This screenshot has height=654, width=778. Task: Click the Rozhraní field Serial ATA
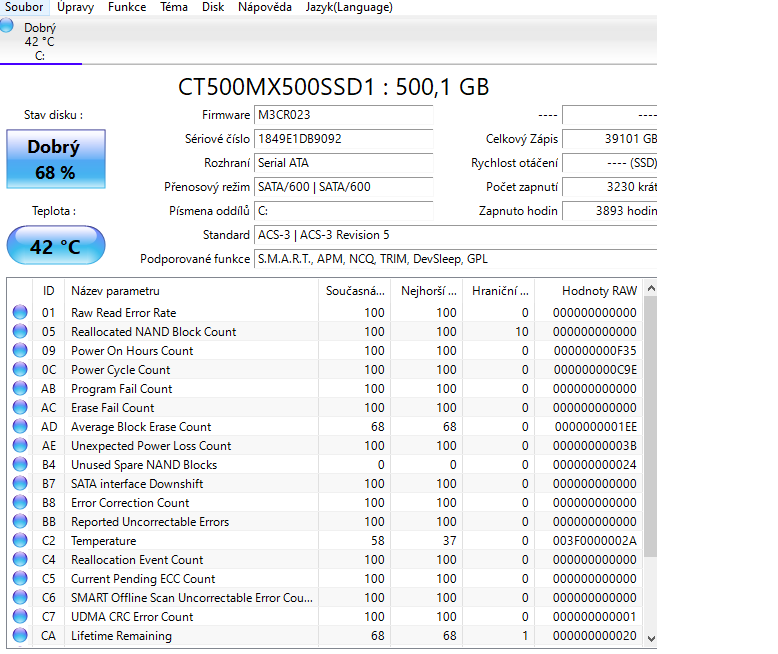[343, 163]
